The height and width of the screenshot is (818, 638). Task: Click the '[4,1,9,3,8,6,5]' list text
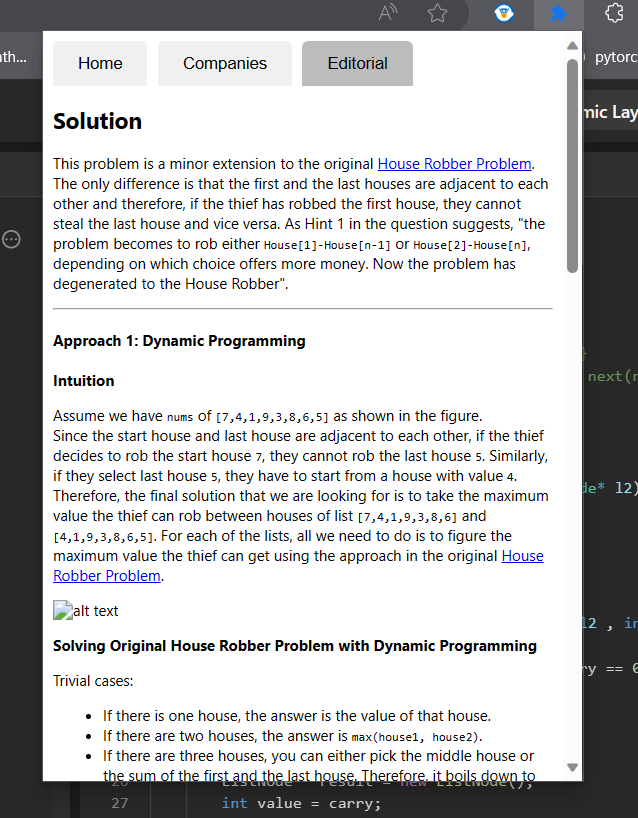pyautogui.click(x=103, y=537)
